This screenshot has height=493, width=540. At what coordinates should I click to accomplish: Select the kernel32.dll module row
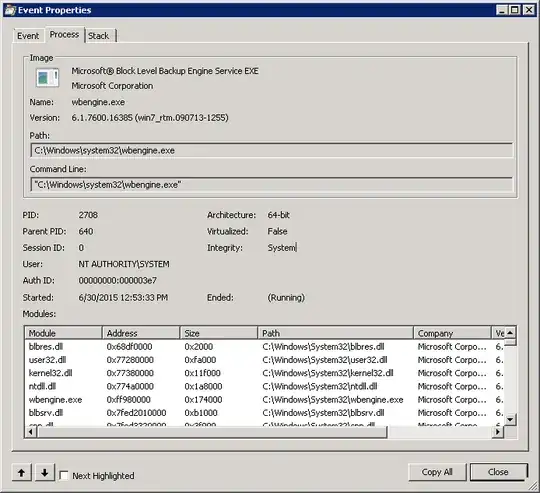(264, 373)
